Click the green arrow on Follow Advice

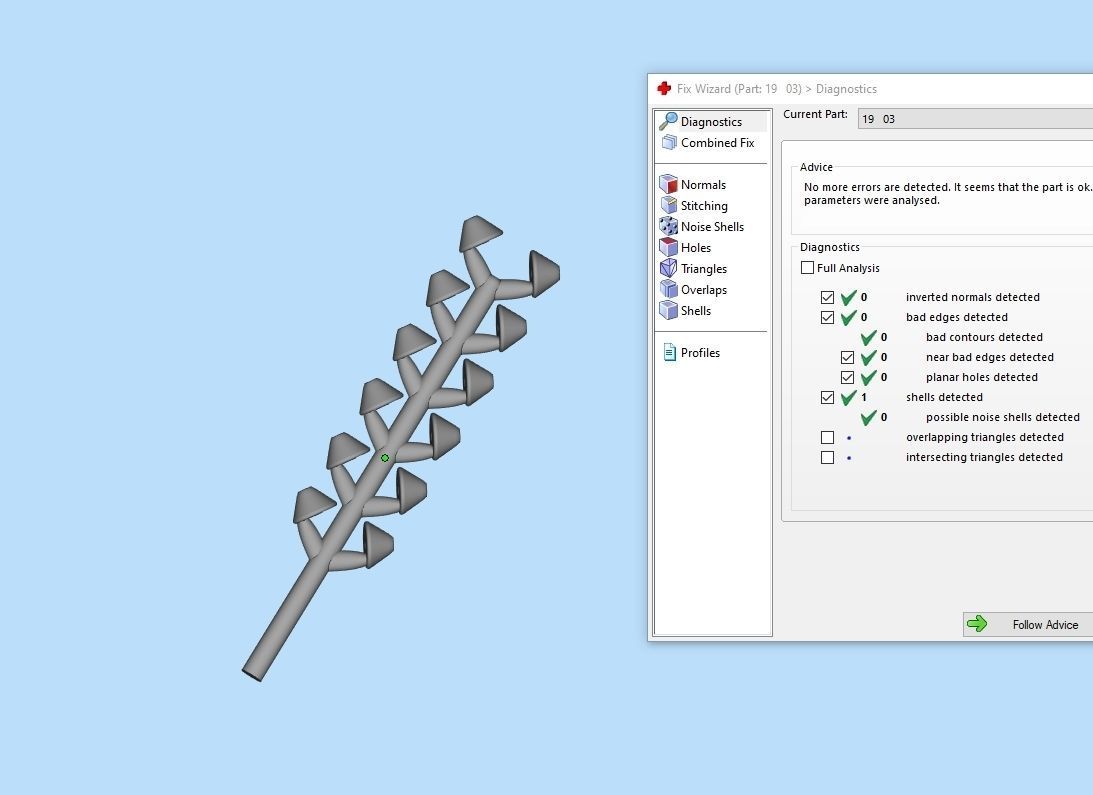977,623
